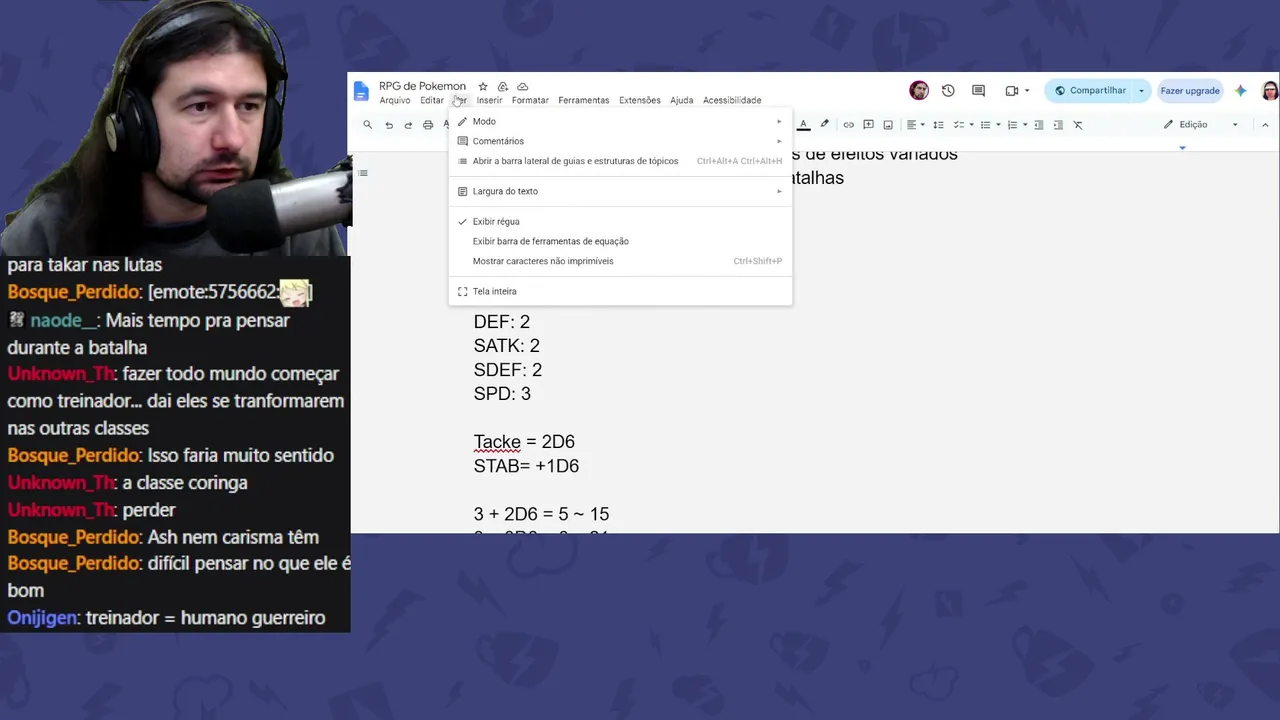Star the RPG de Pokemon document

(x=483, y=86)
